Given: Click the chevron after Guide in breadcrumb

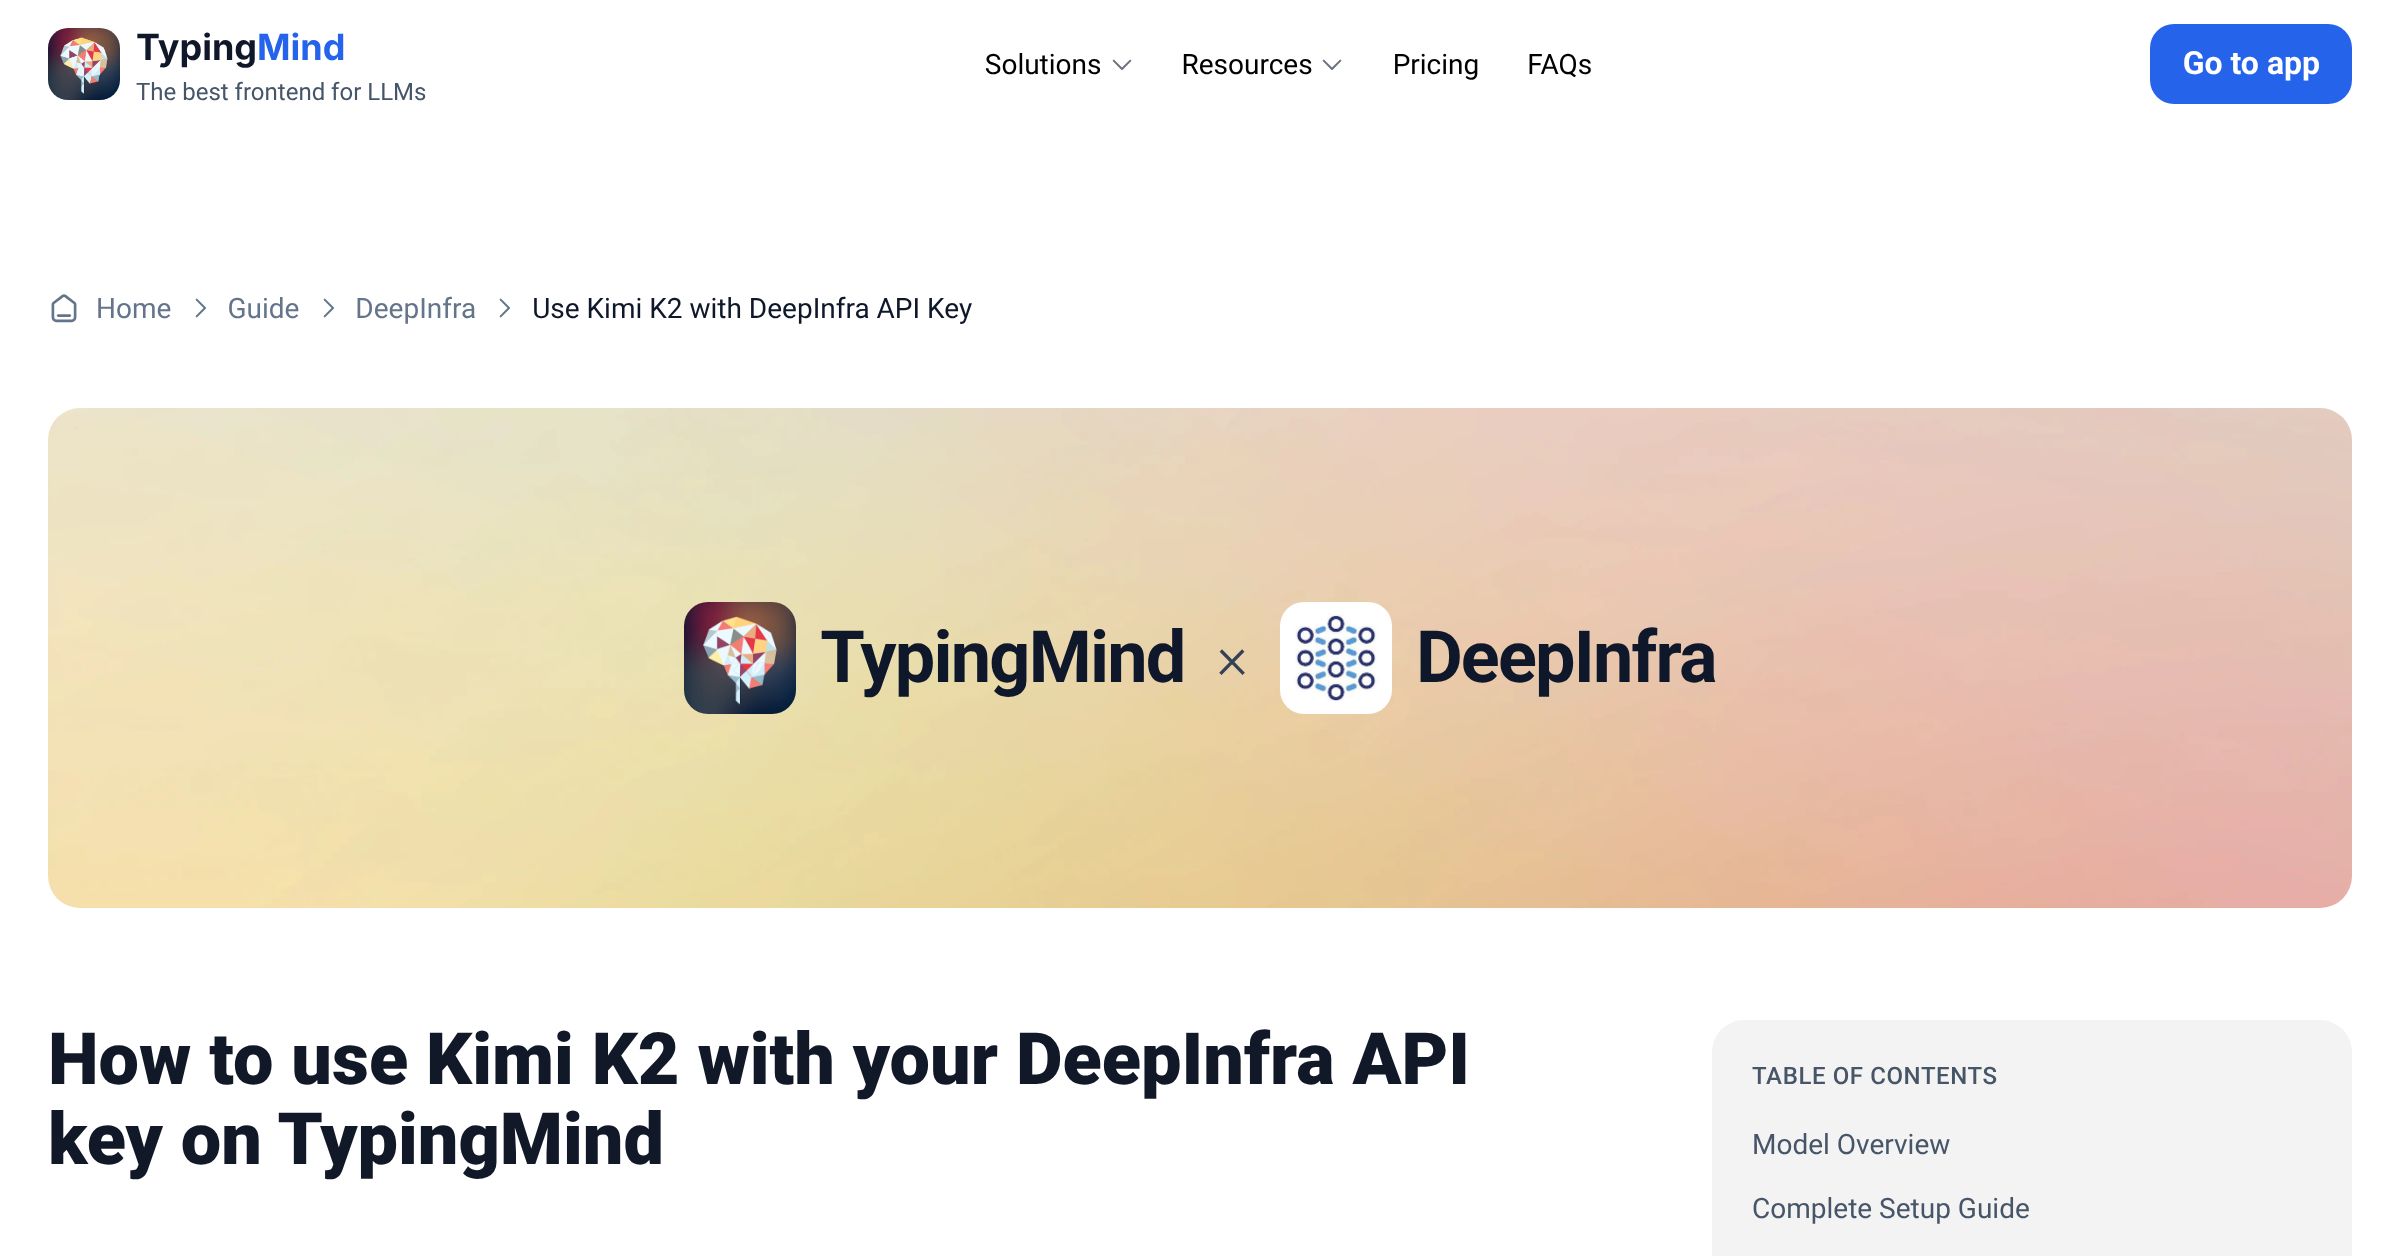Looking at the screenshot, I should point(328,309).
